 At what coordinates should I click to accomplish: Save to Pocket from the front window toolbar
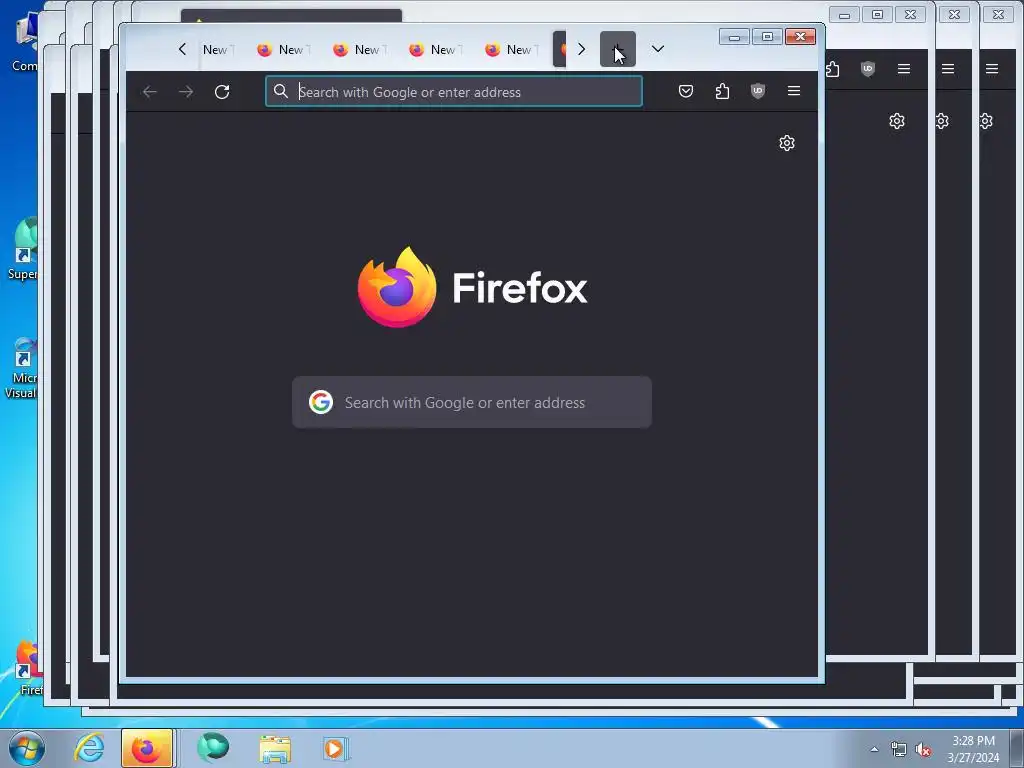point(686,91)
